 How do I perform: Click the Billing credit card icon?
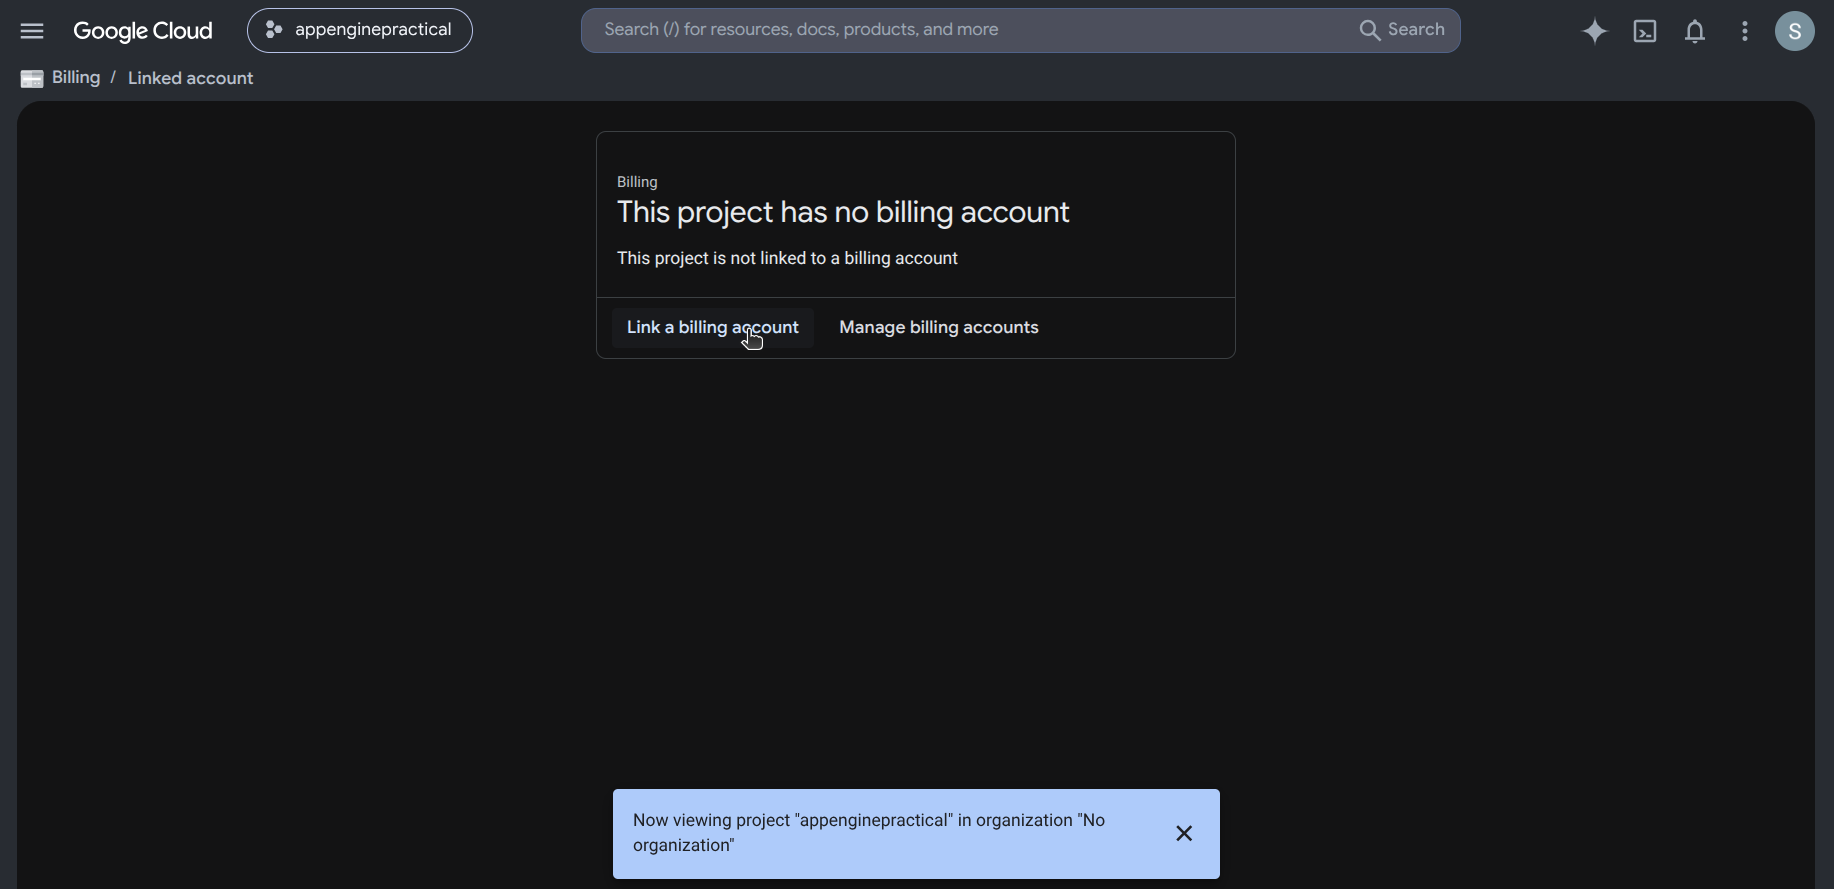pos(32,79)
